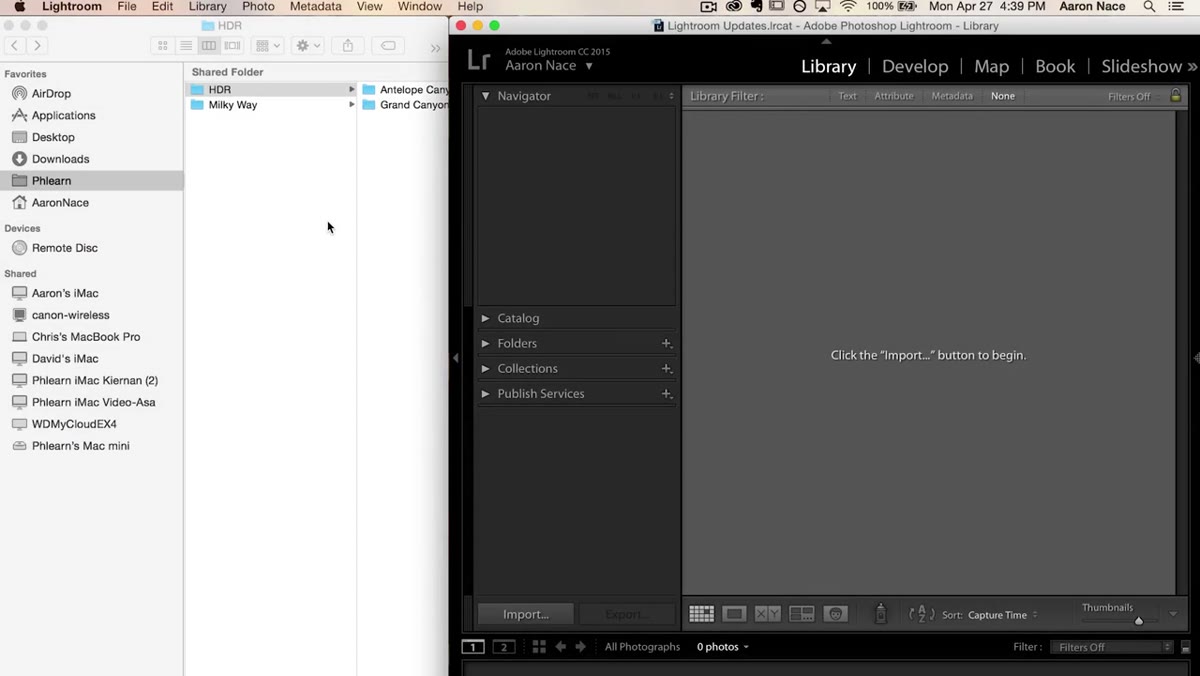Viewport: 1200px width, 676px height.
Task: Go back with filmstrip left arrow
Action: (x=560, y=647)
